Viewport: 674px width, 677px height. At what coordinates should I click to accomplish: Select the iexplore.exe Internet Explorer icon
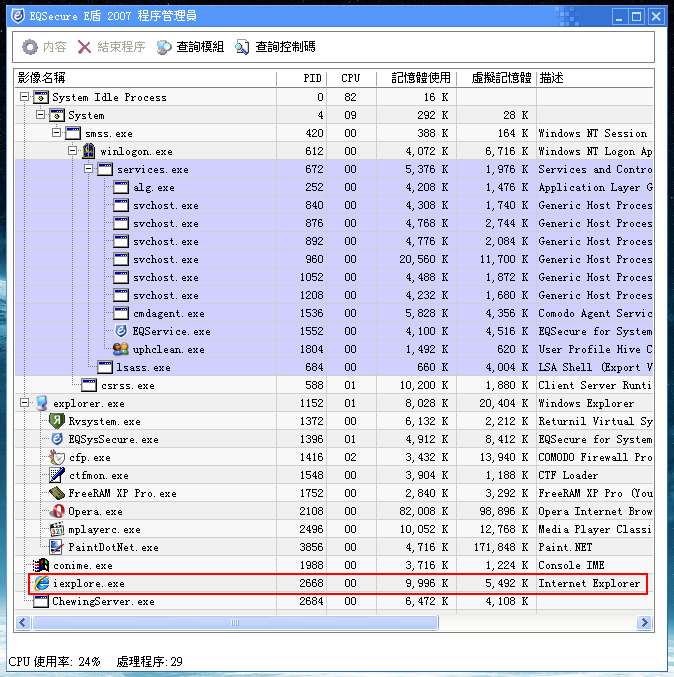pos(41,583)
